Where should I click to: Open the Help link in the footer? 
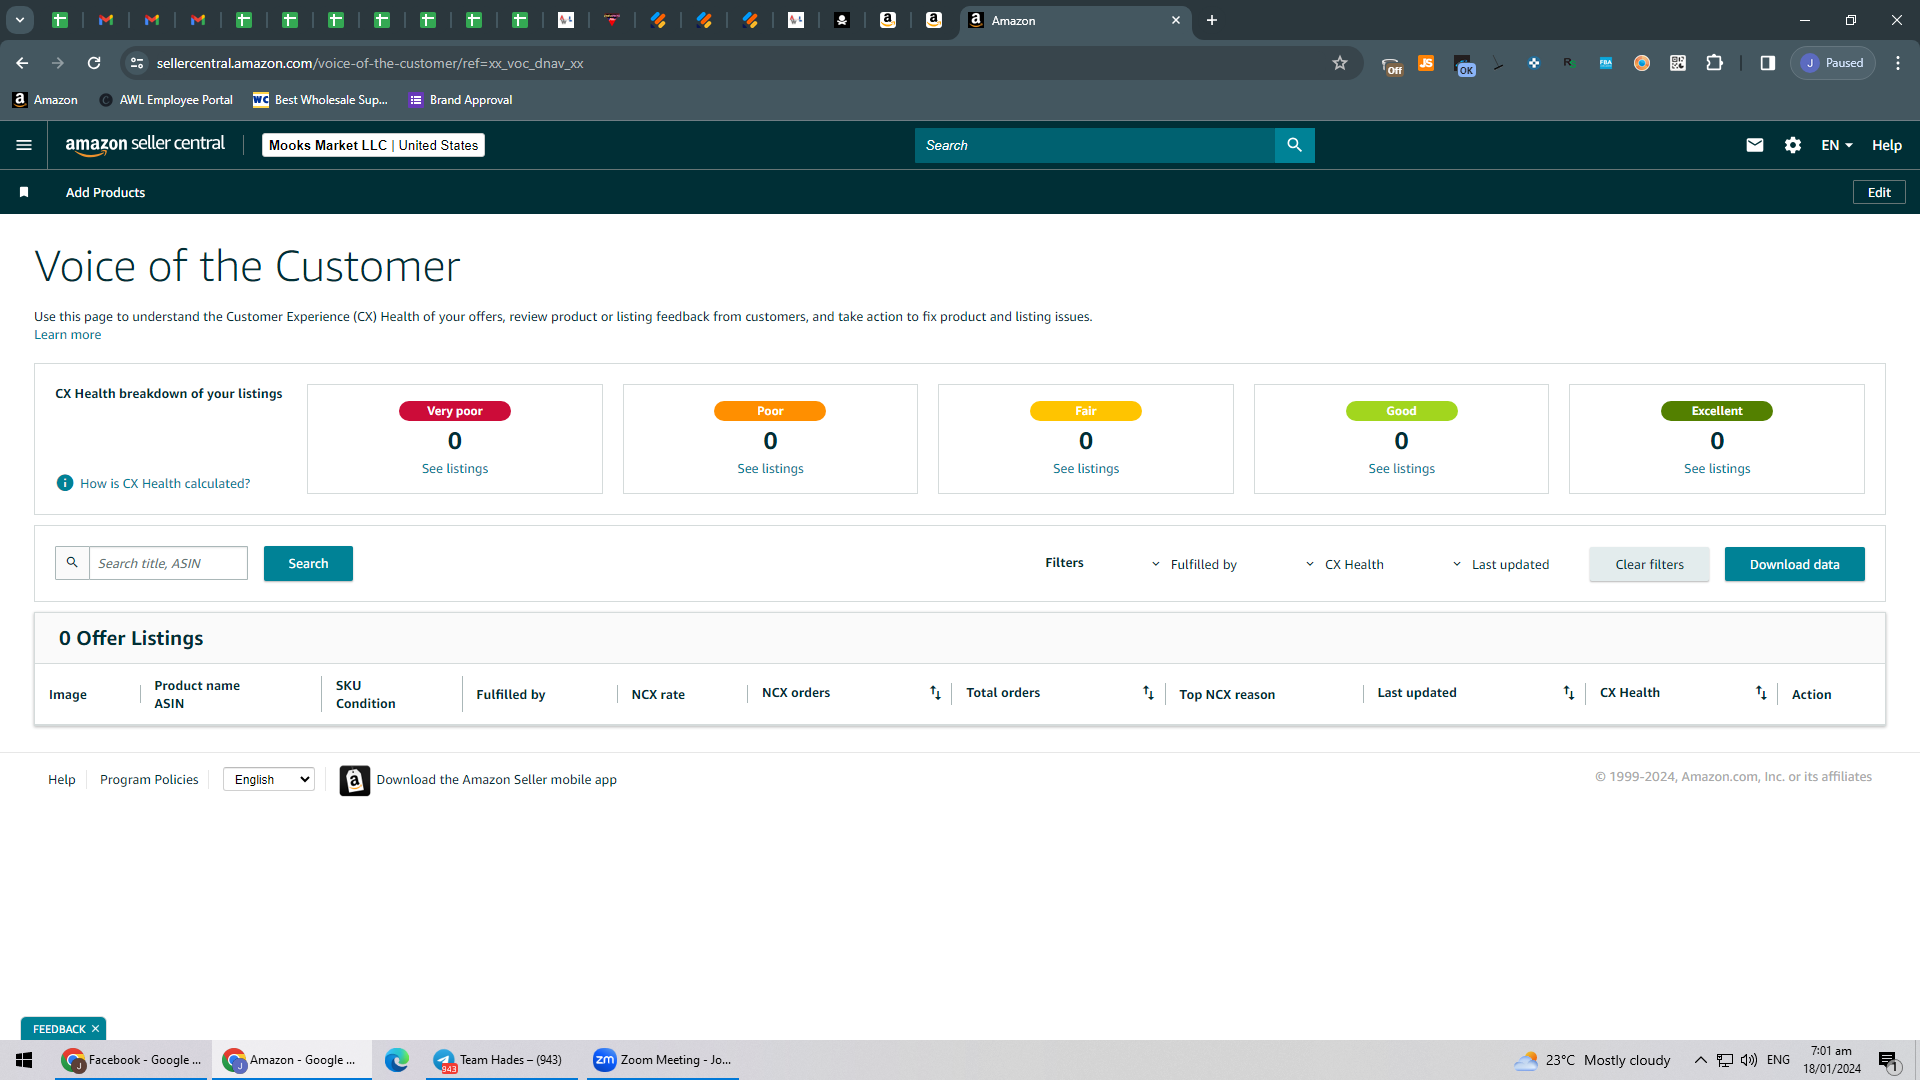[x=61, y=779]
